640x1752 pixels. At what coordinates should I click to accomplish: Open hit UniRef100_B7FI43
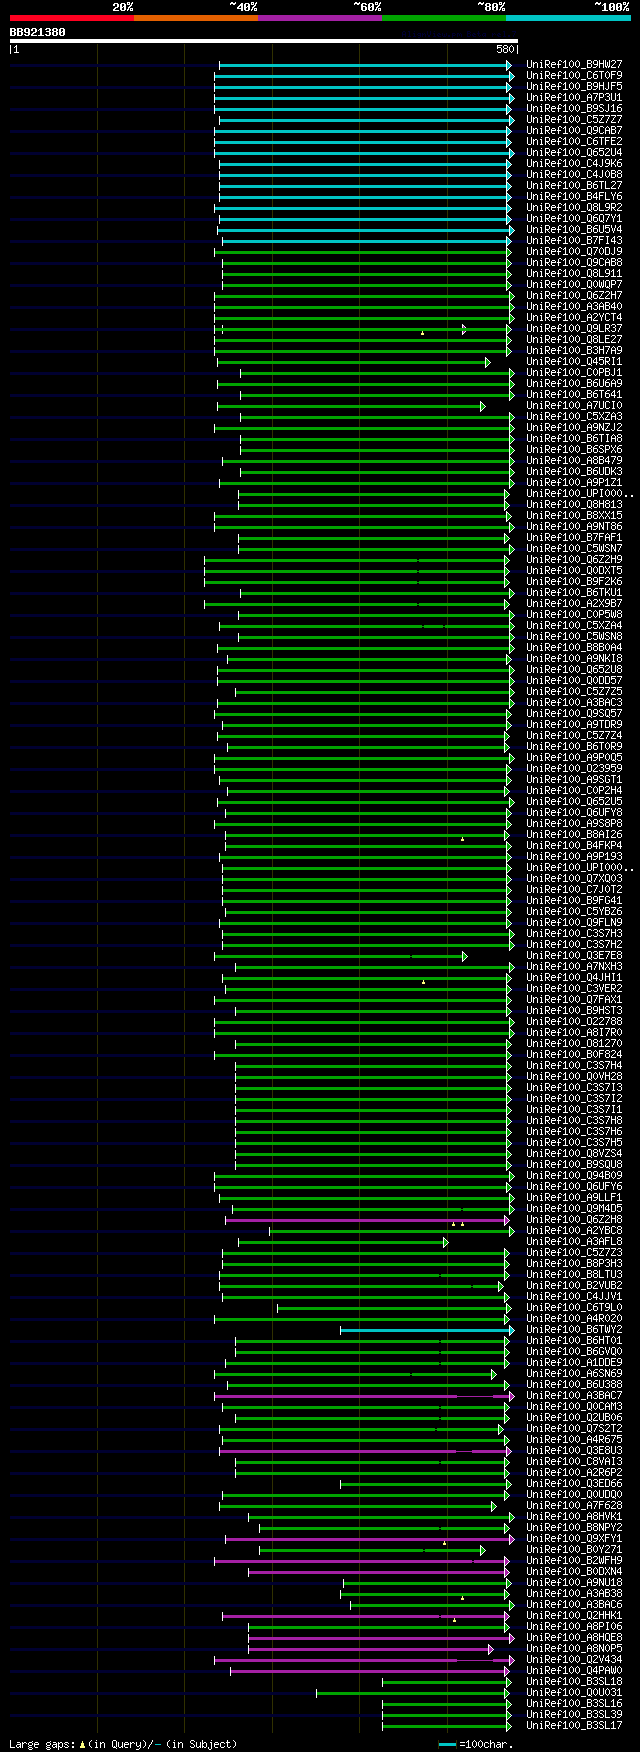point(574,241)
